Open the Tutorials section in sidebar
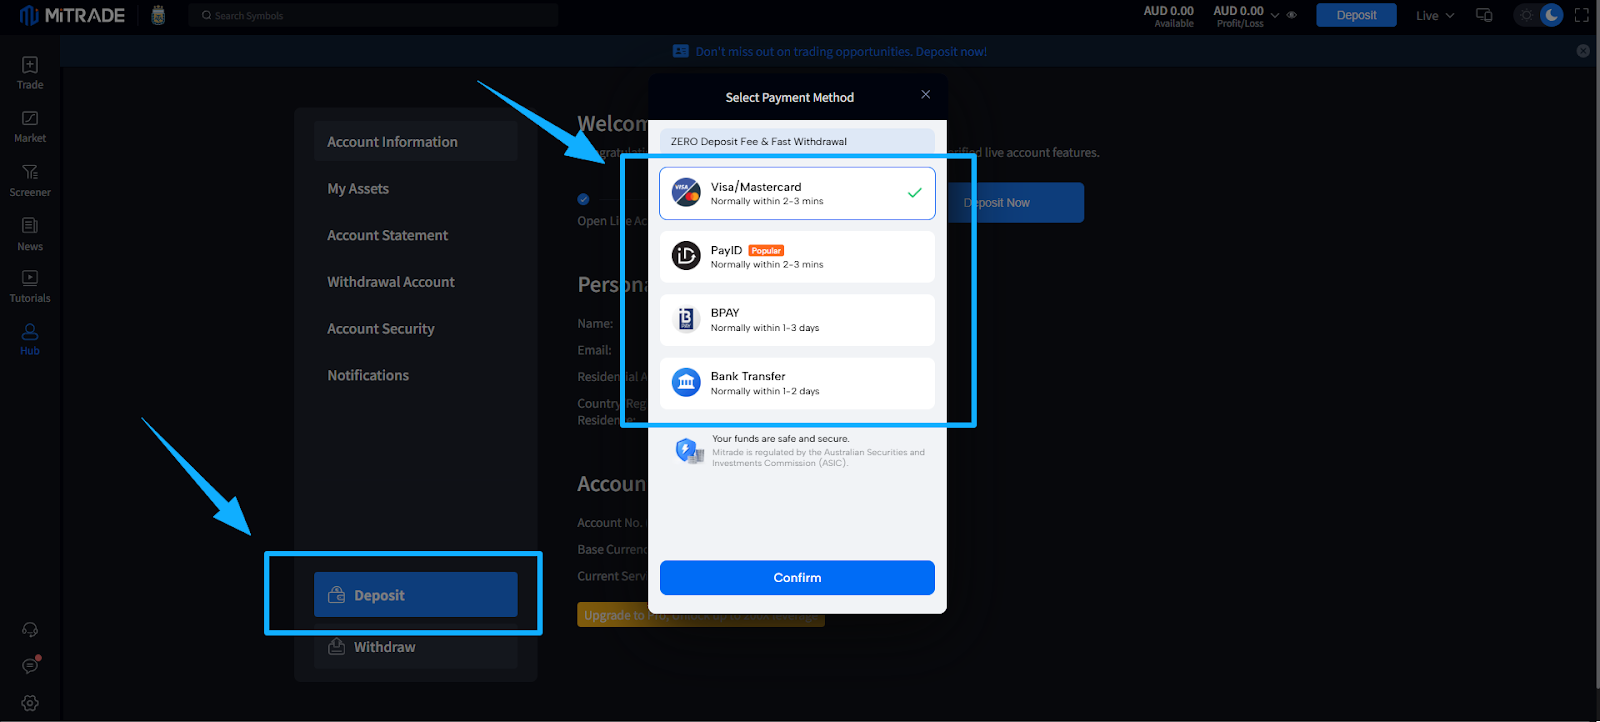 pyautogui.click(x=30, y=287)
